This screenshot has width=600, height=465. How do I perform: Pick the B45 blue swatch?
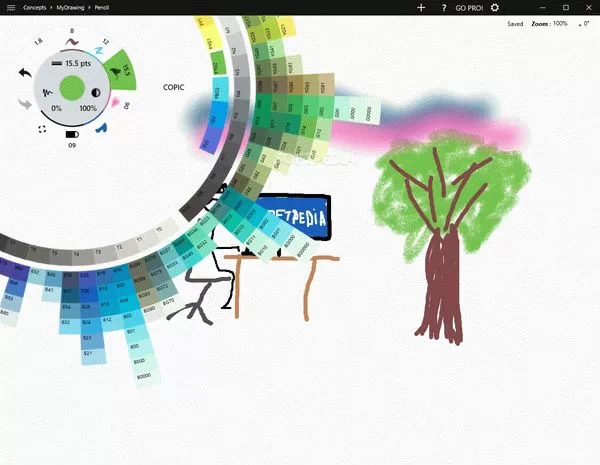(52, 277)
